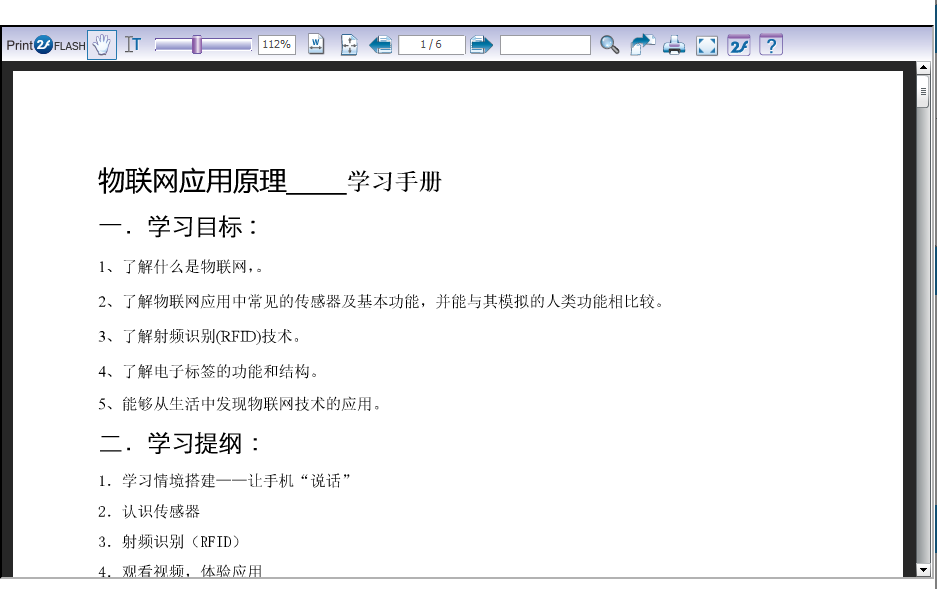Open the help window icon
The height and width of the screenshot is (589, 937).
point(770,45)
